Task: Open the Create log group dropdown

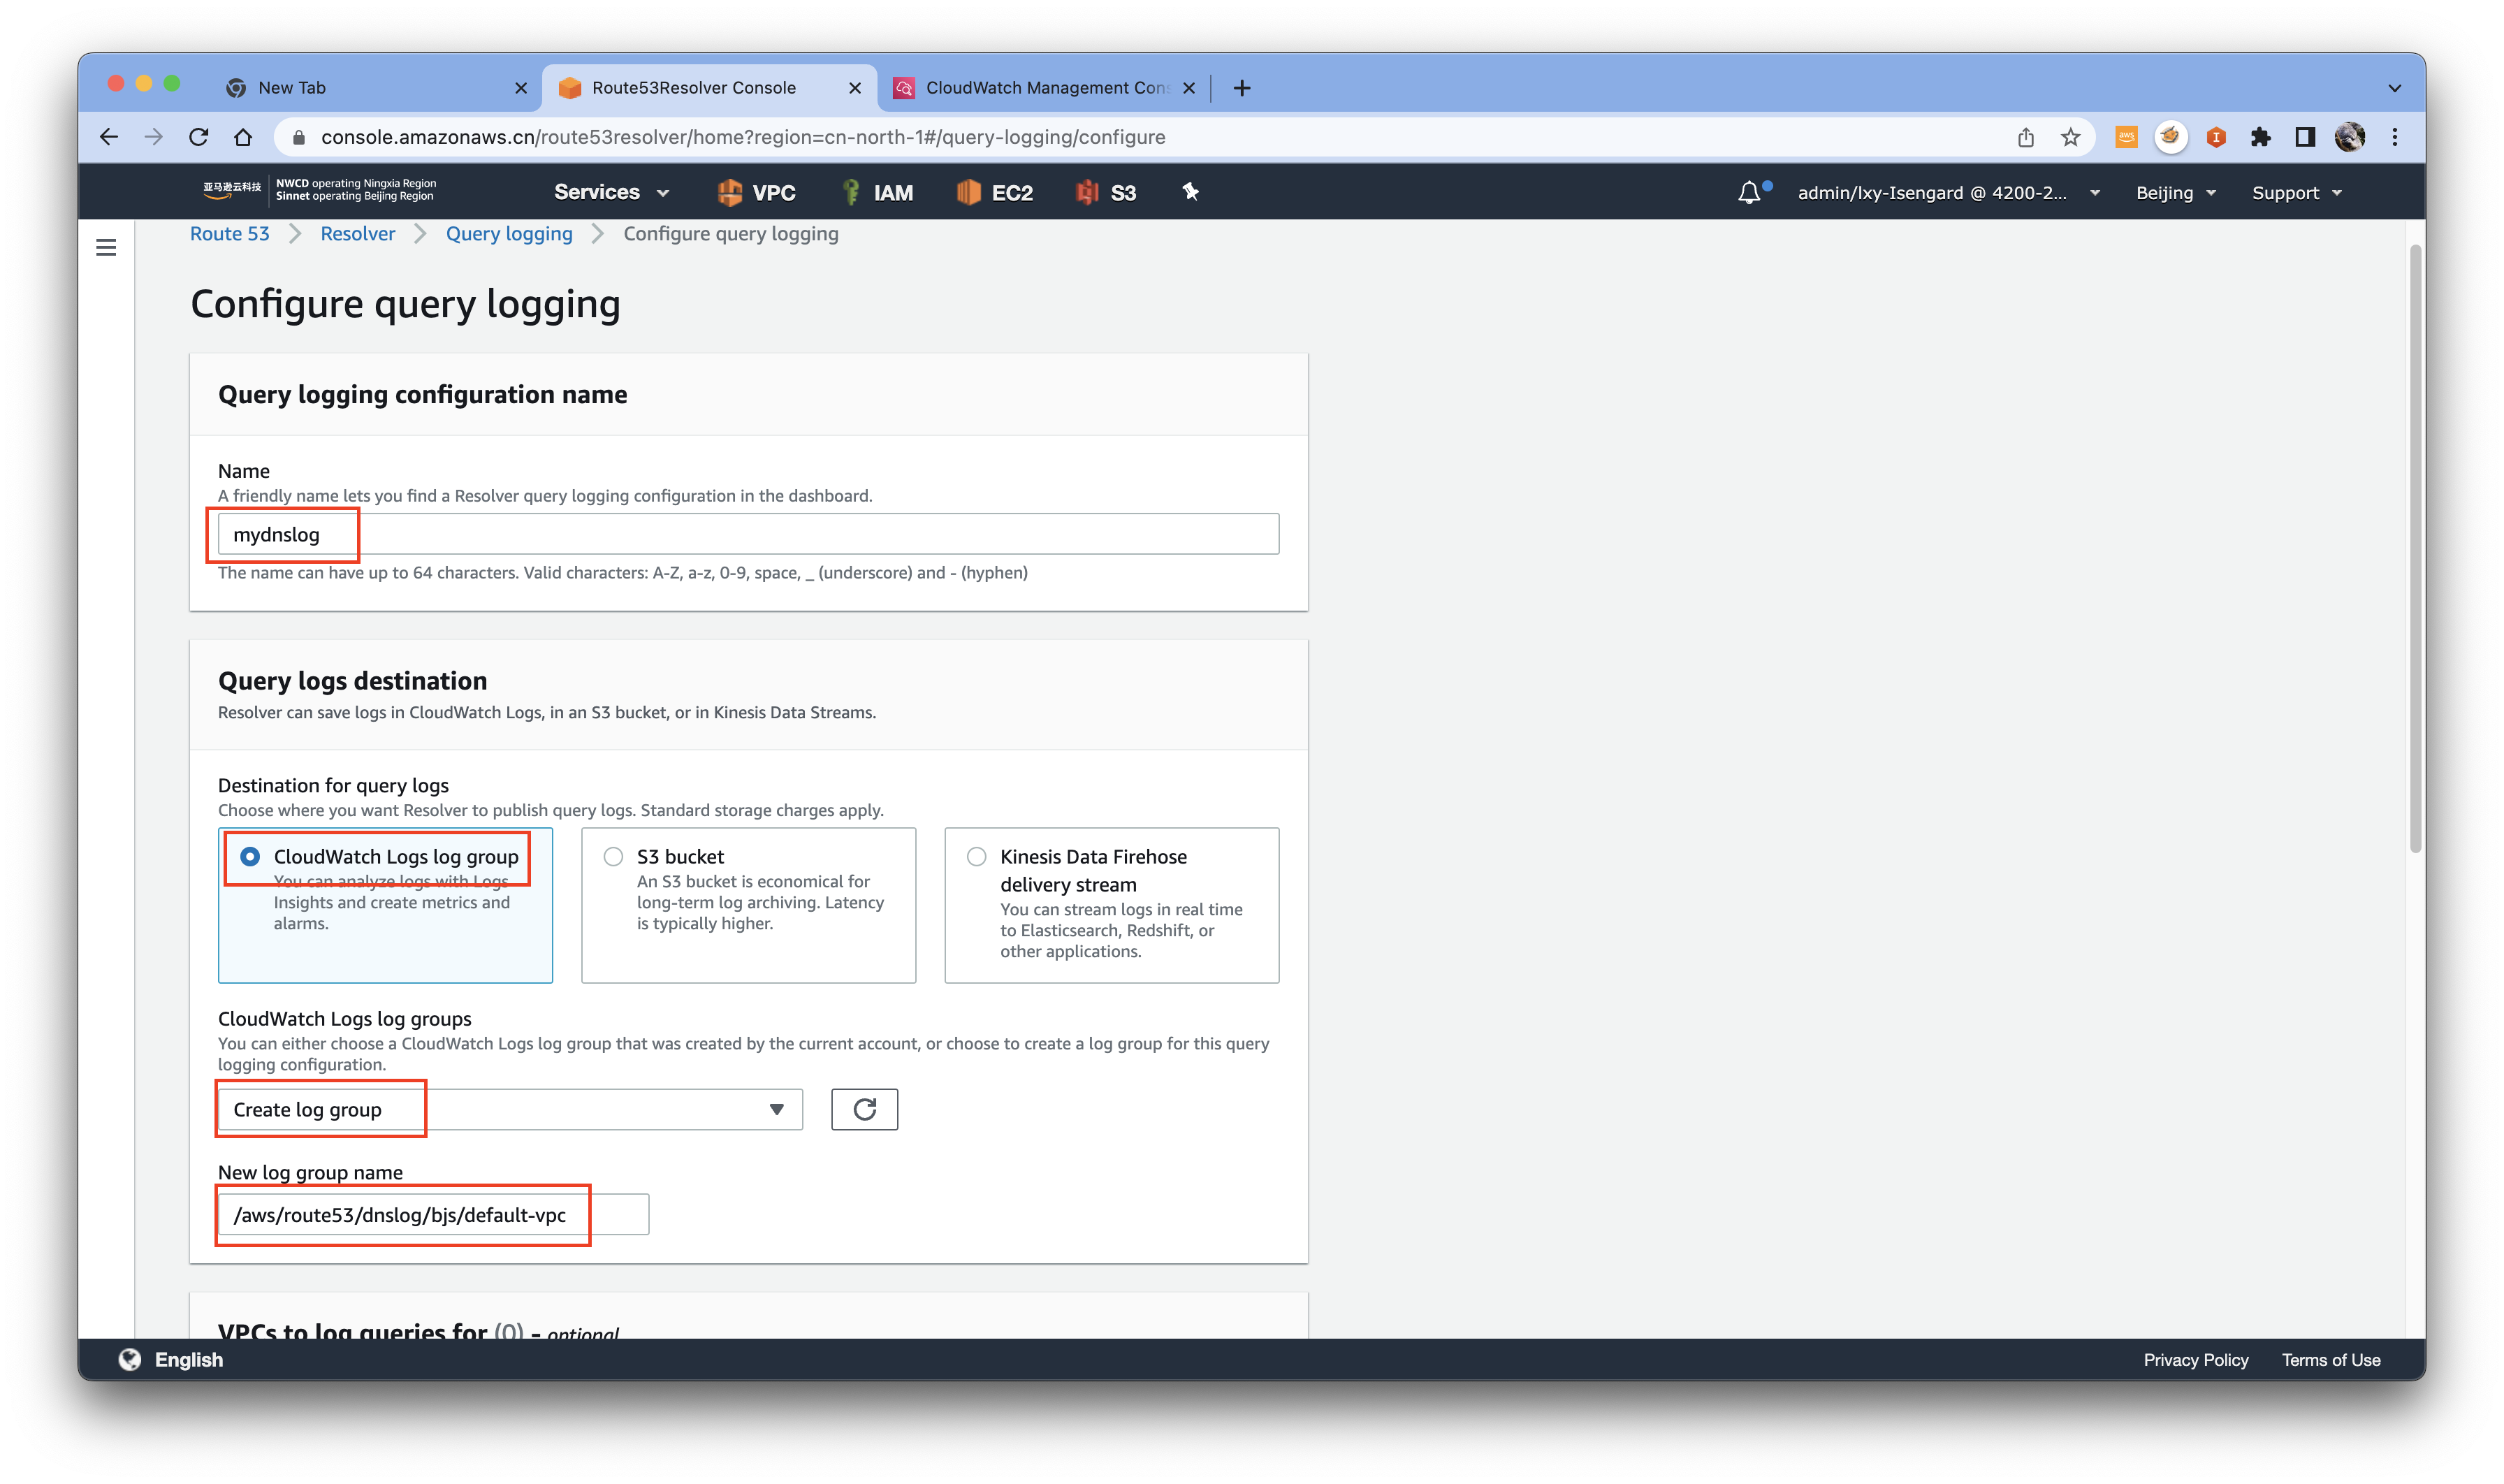Action: pos(510,1109)
